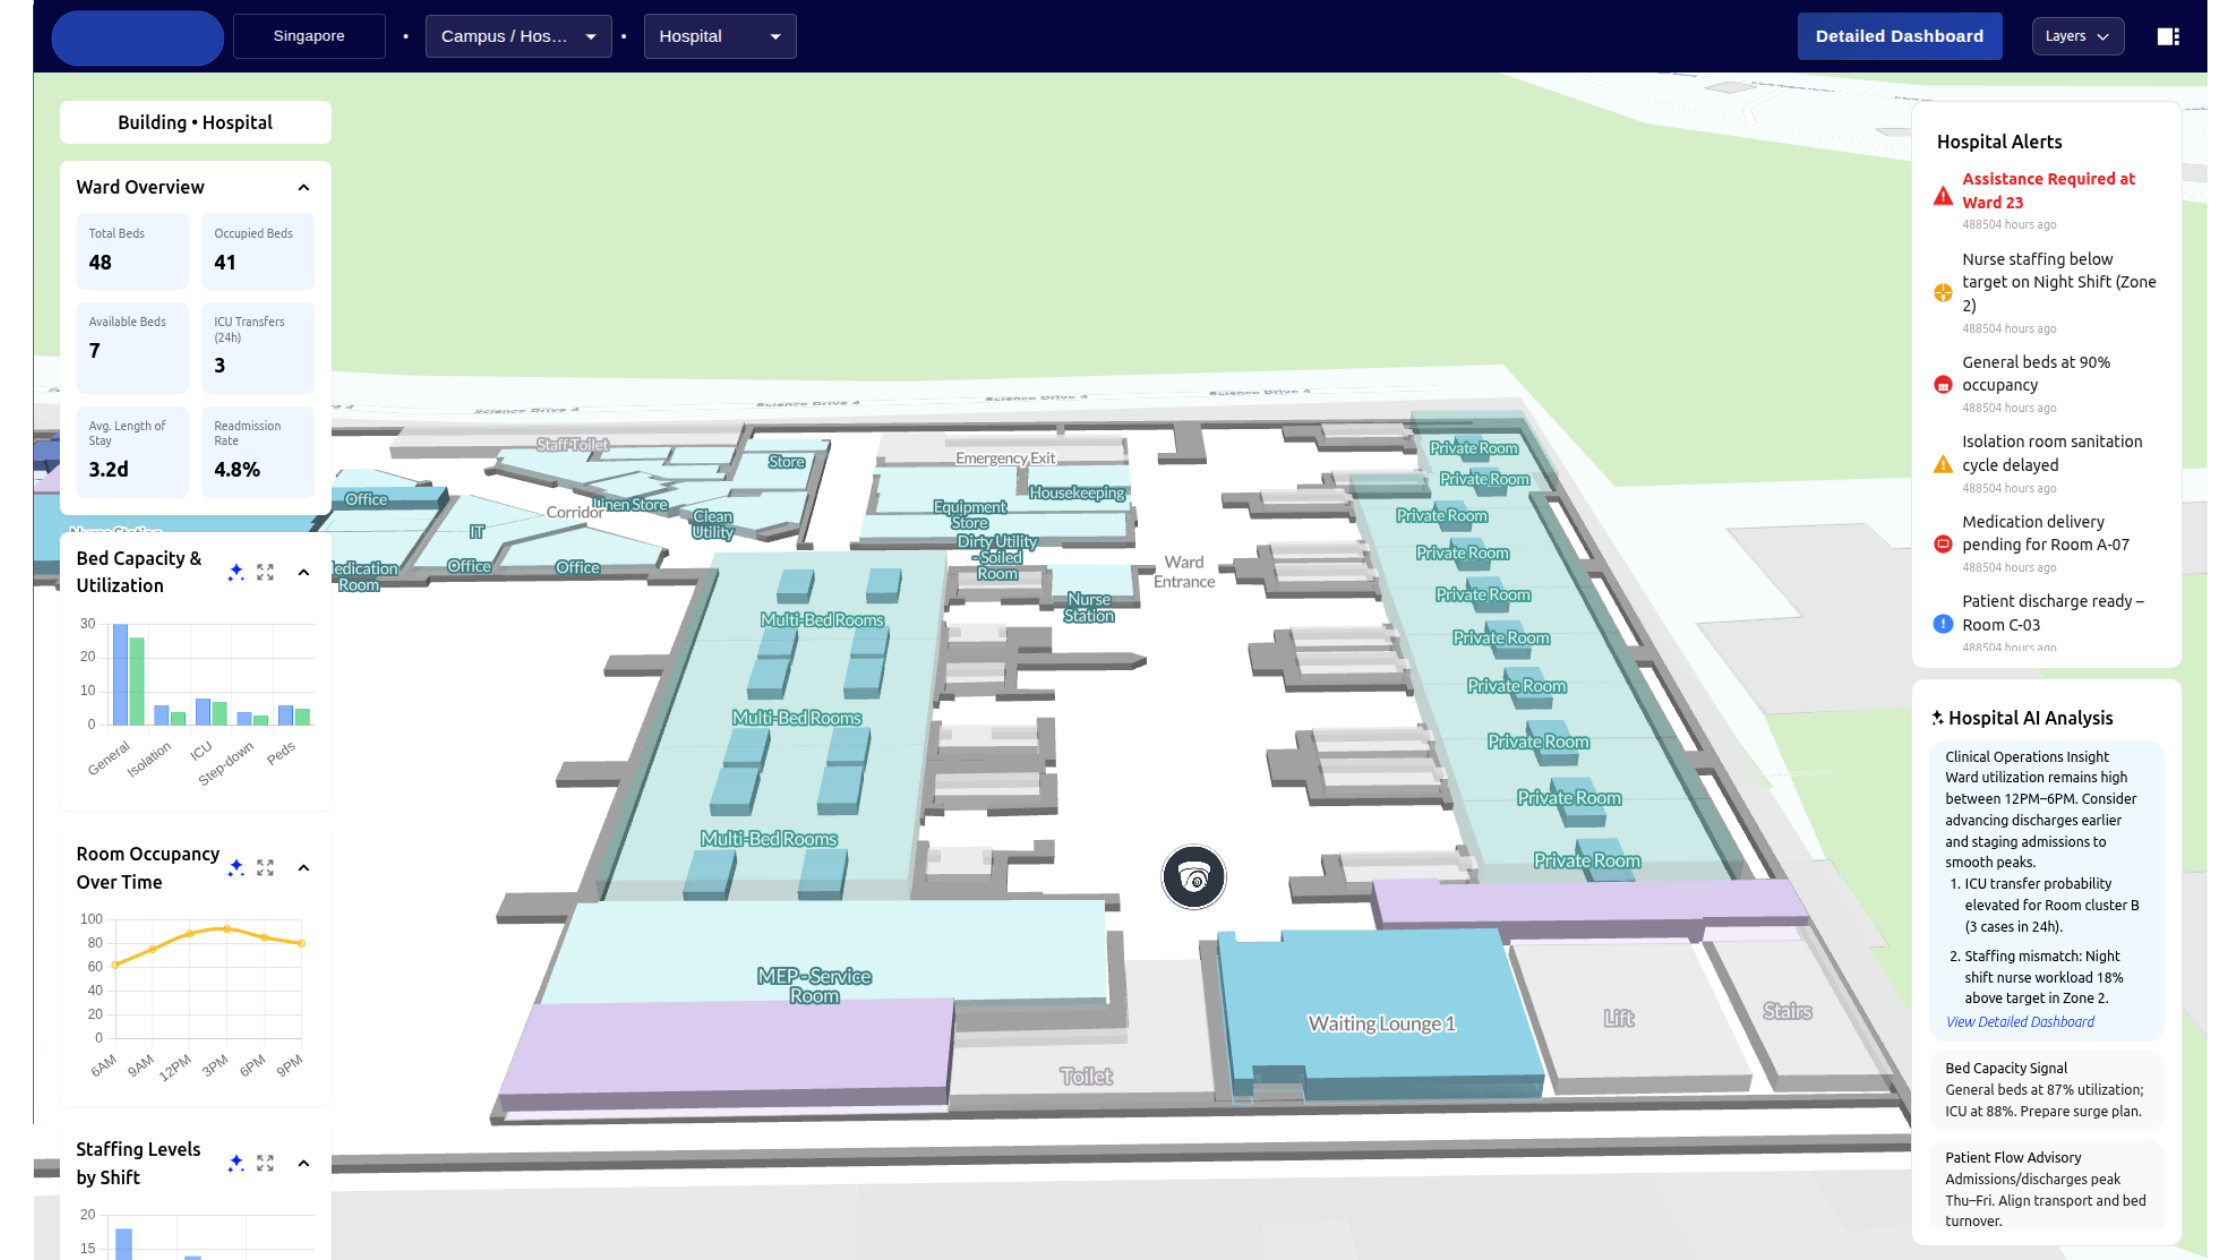Expand Room Occupancy Over Time chart fullscreen
Viewport: 2240px width, 1260px height.
[x=265, y=867]
